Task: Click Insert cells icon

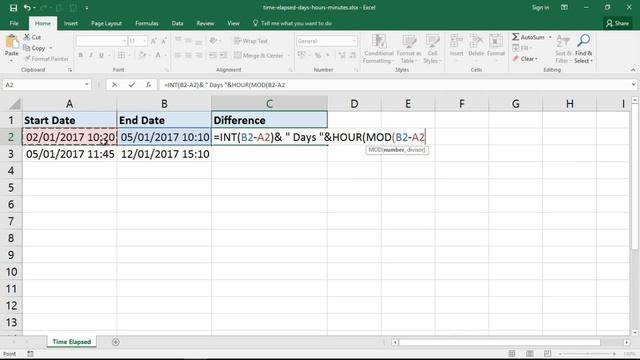Action: [x=456, y=41]
